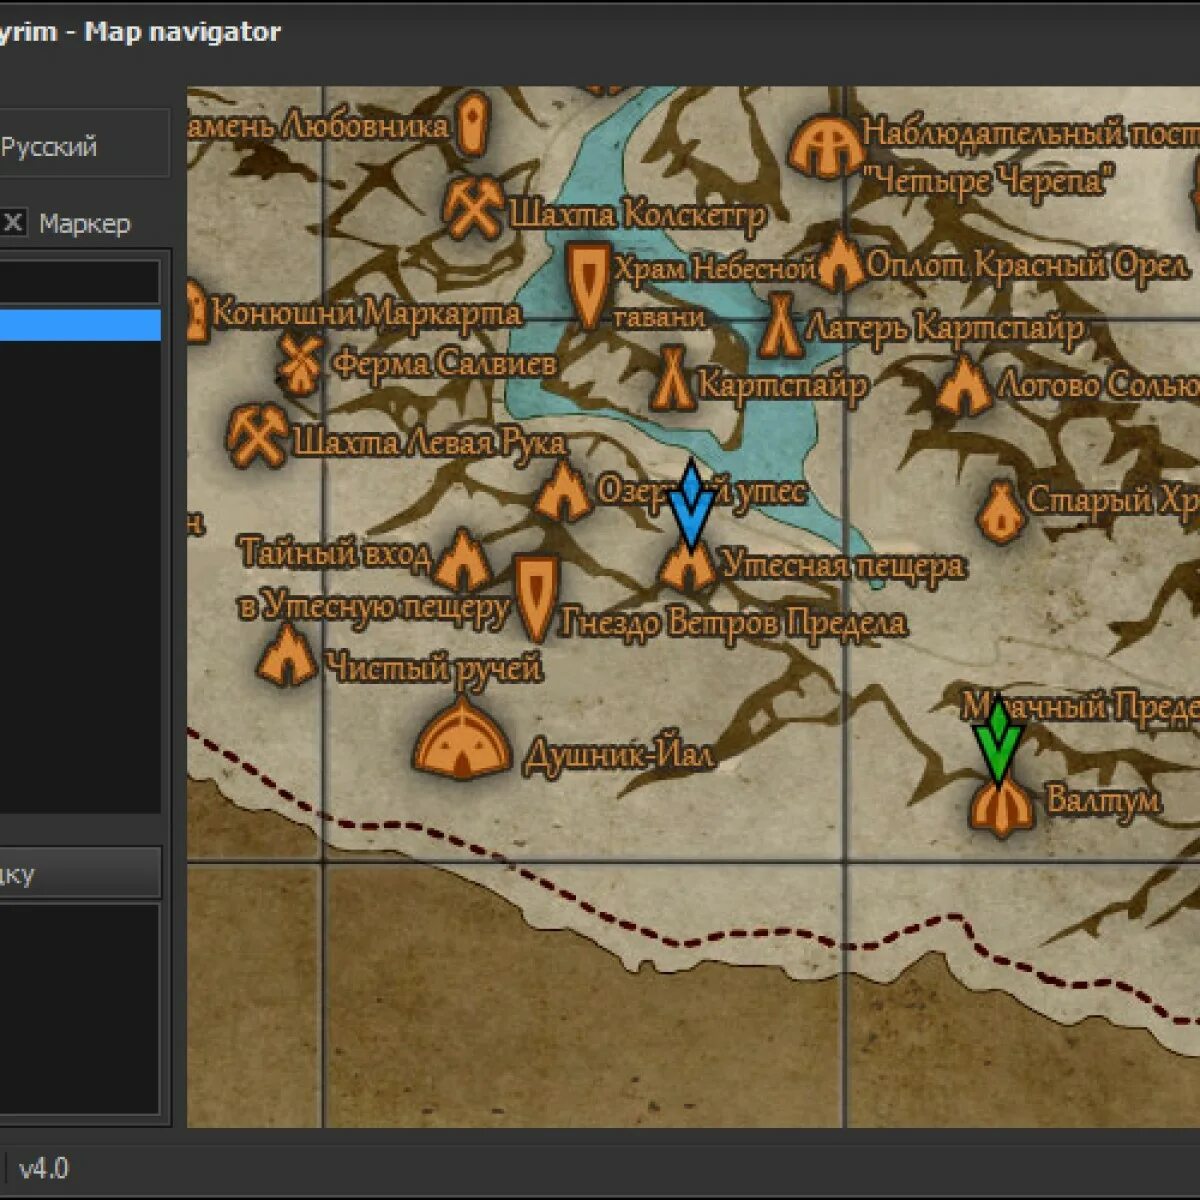Image resolution: width=1200 pixels, height=1200 pixels.
Task: Click the Гнездо Ветров Предела label
Action: click(733, 622)
